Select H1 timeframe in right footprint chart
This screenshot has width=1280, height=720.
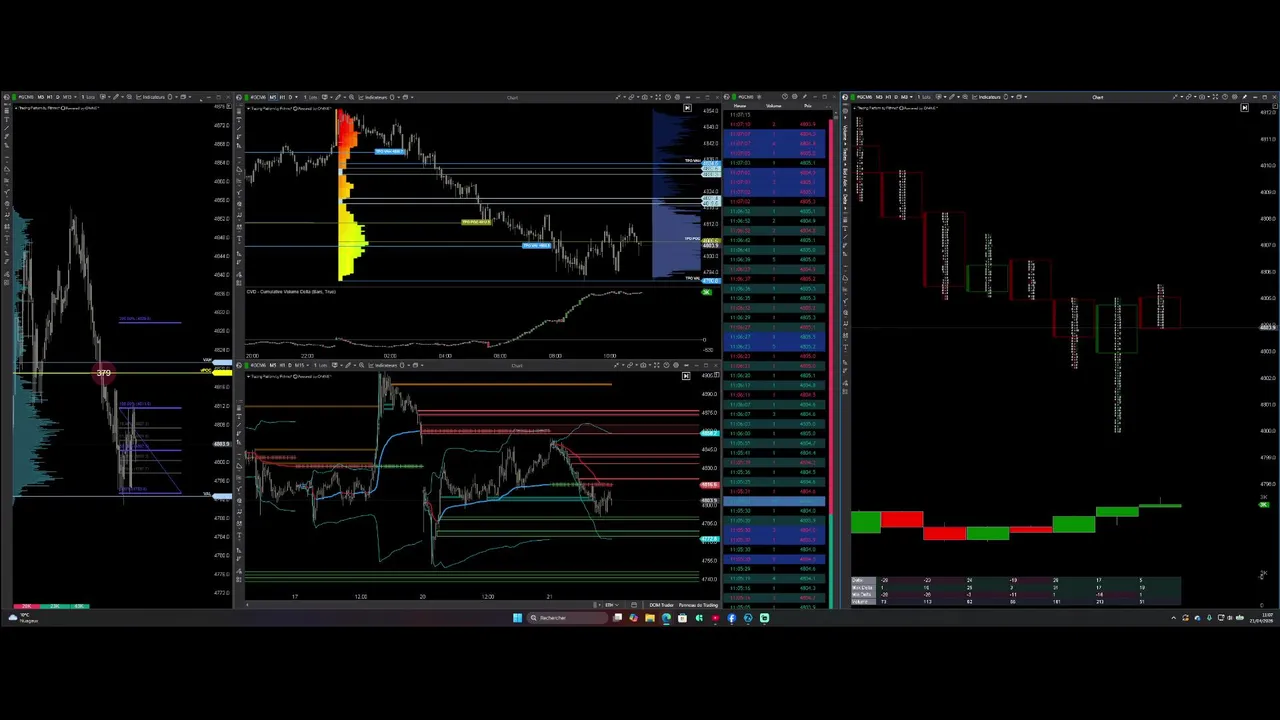(x=888, y=97)
